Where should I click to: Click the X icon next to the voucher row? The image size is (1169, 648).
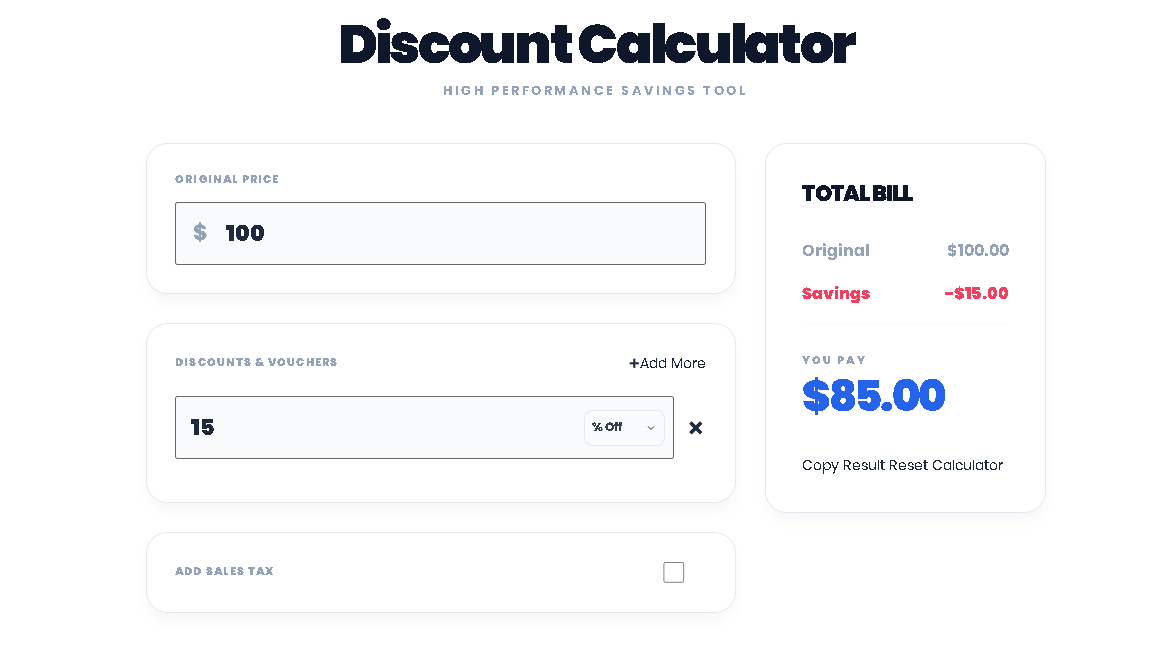pyautogui.click(x=695, y=427)
